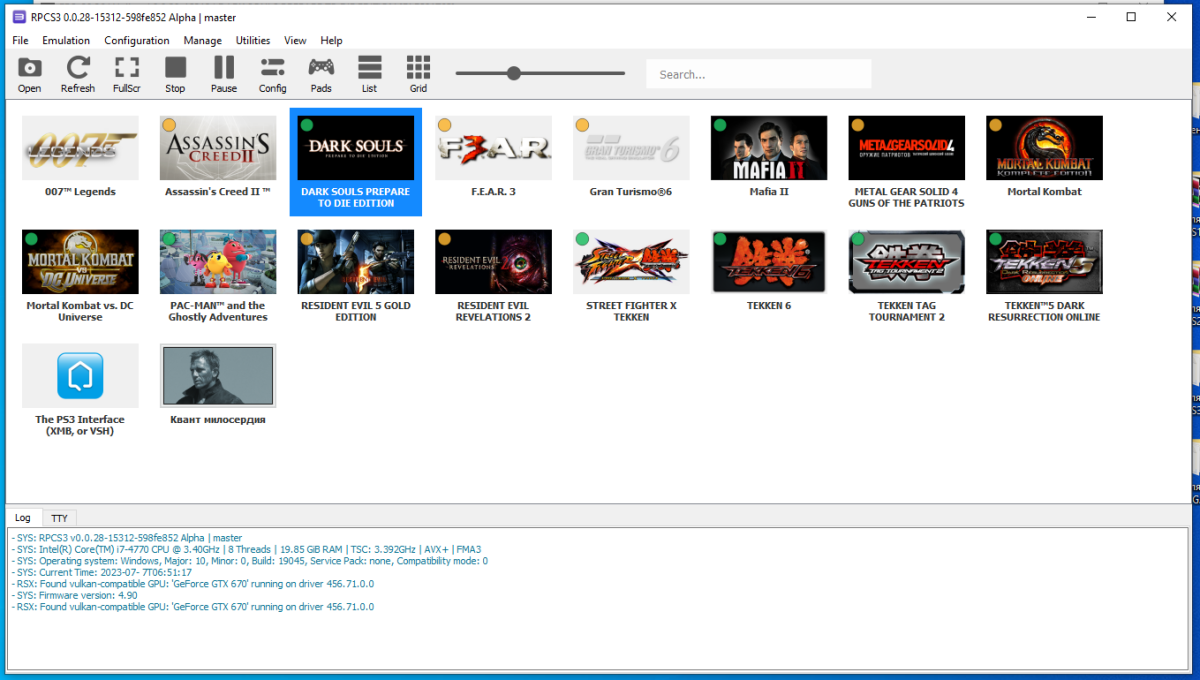Image resolution: width=1200 pixels, height=680 pixels.
Task: Switch to the Log tab
Action: pyautogui.click(x=23, y=518)
